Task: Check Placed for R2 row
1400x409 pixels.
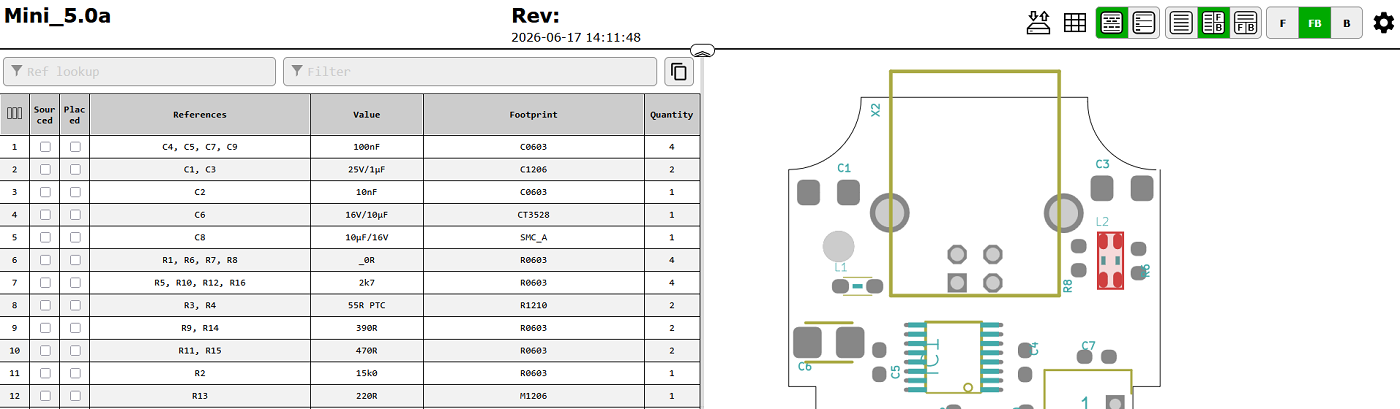Action: tap(75, 374)
